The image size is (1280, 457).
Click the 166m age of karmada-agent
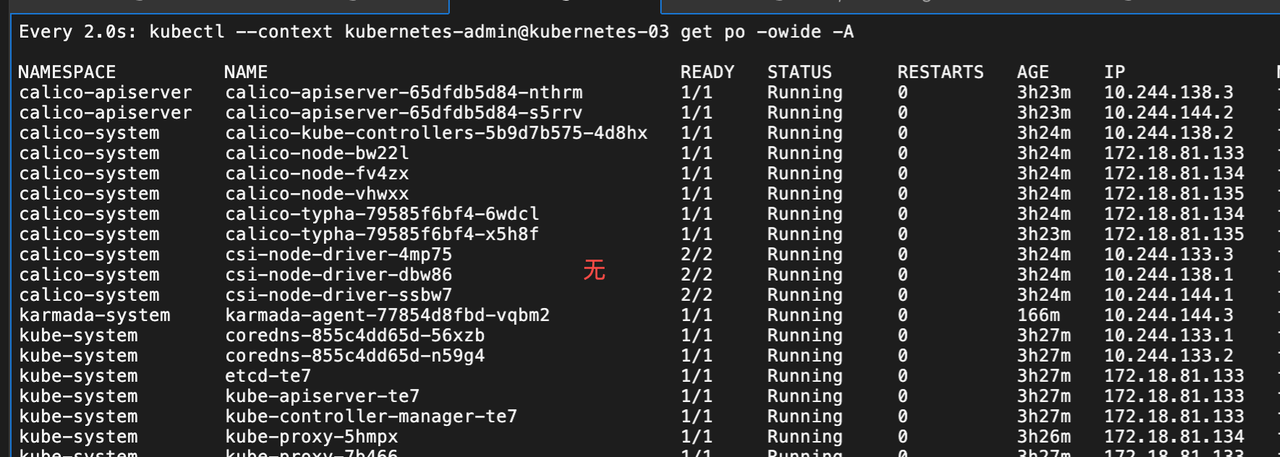point(1038,315)
